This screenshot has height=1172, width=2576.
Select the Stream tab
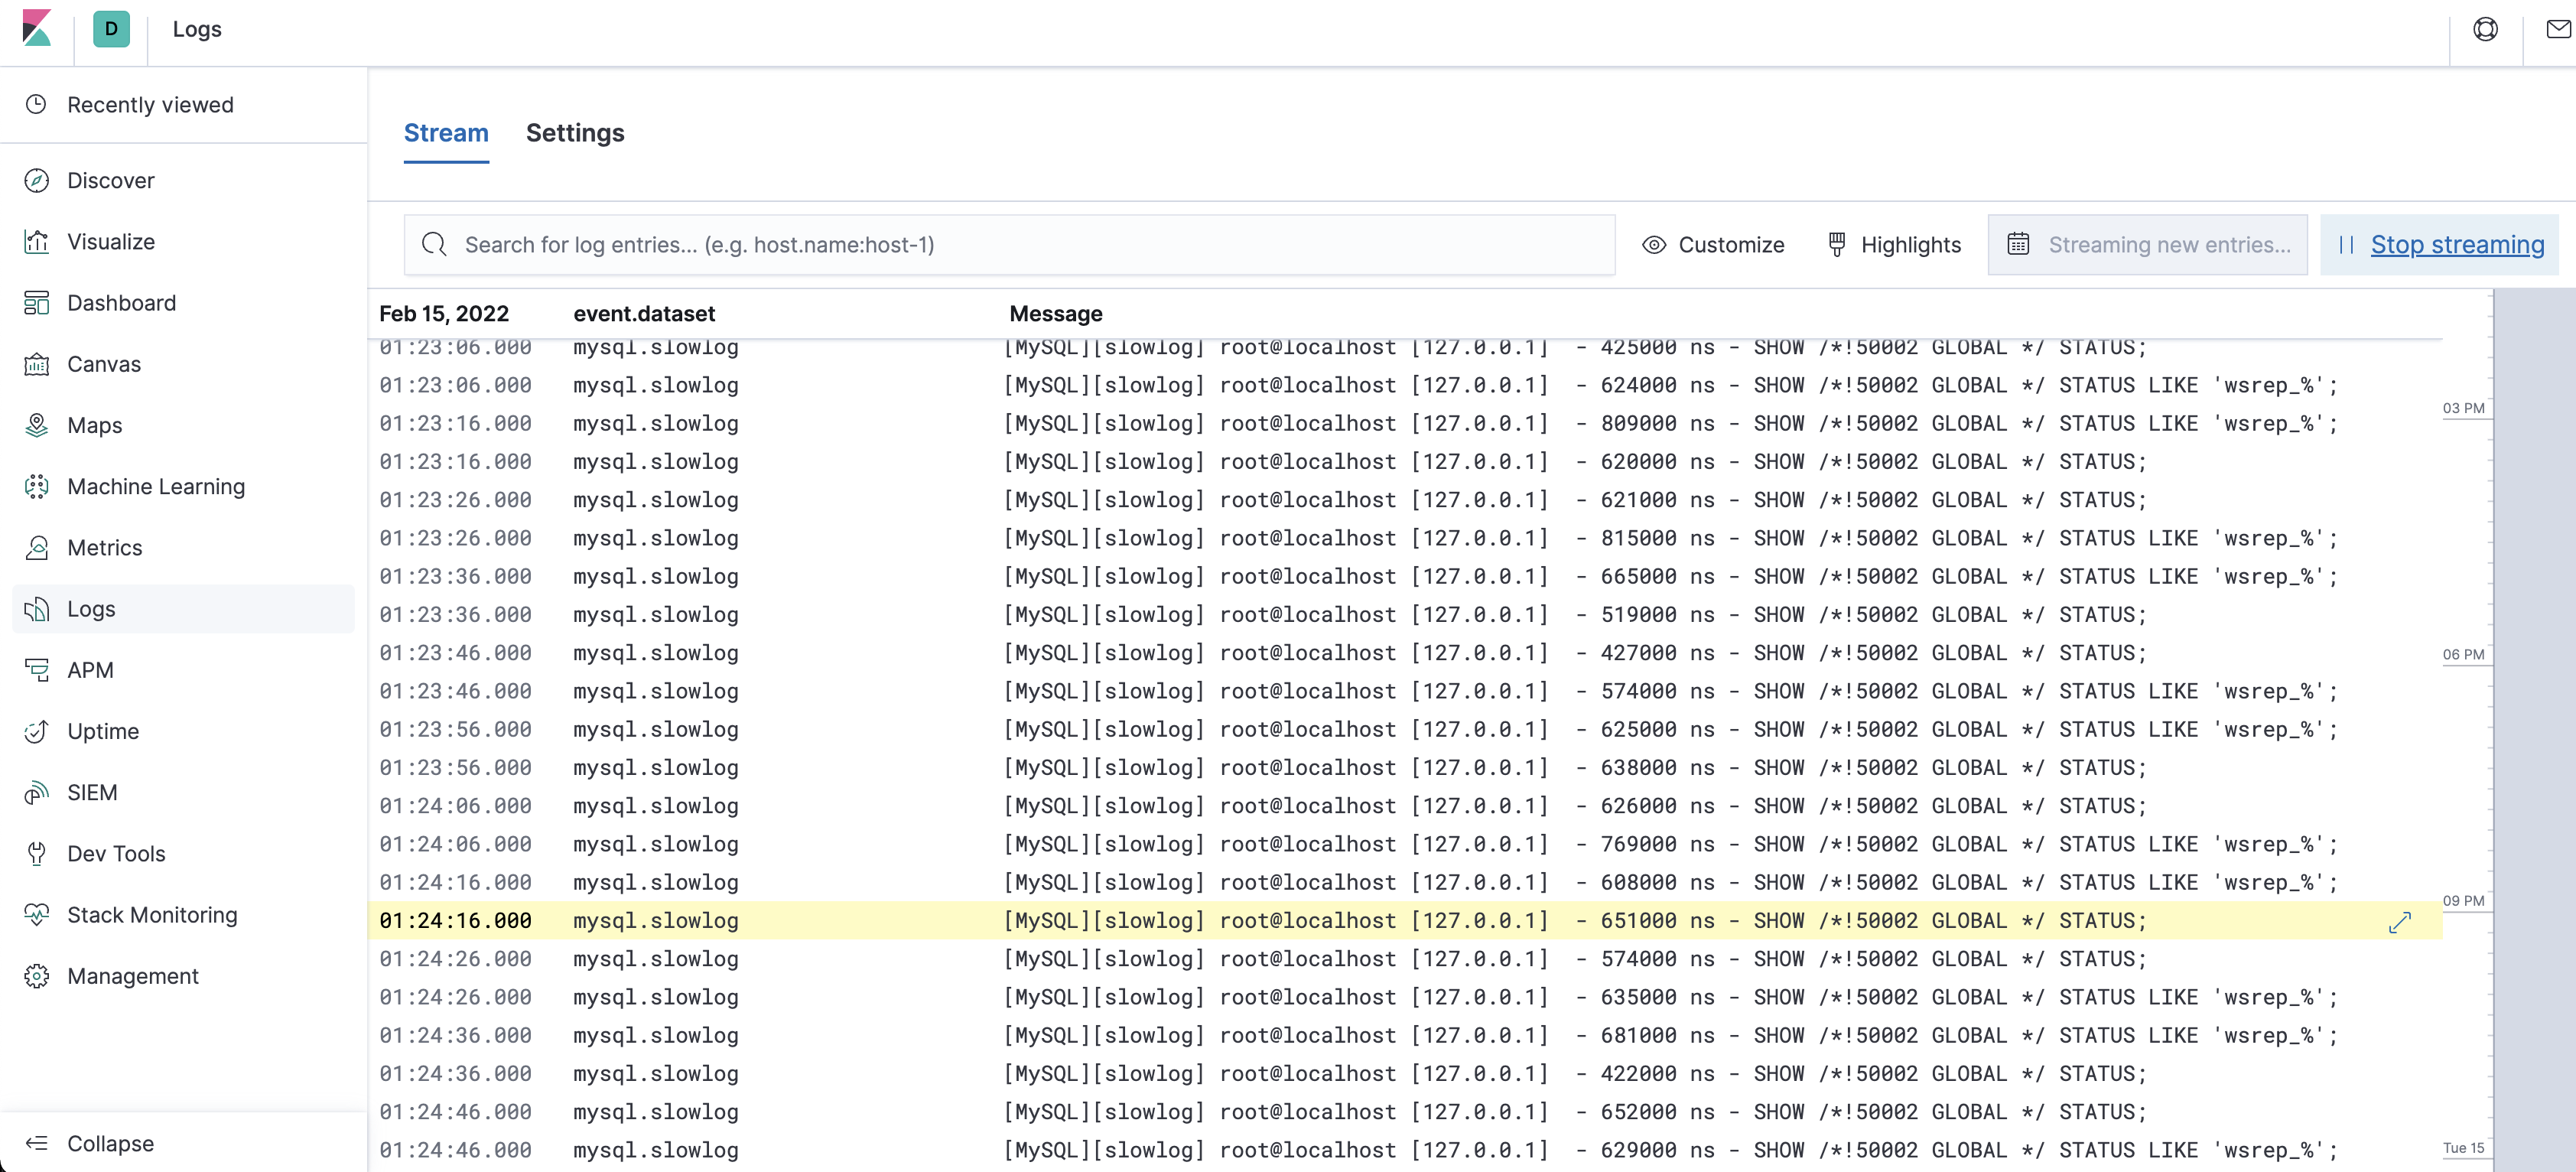(x=446, y=133)
